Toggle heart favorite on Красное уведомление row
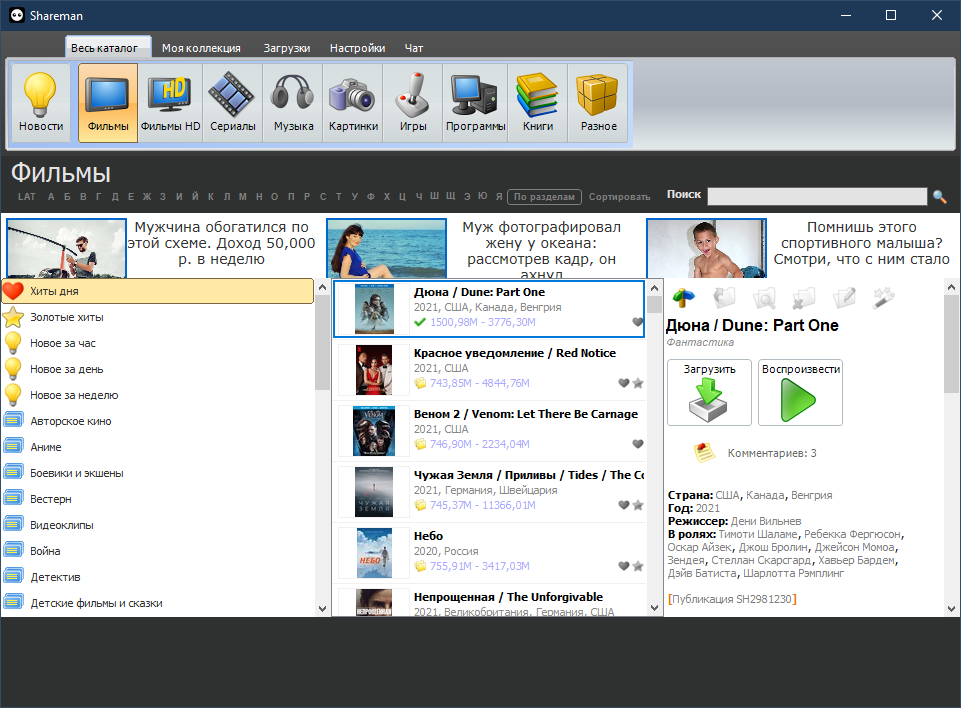Viewport: 961px width, 708px height. tap(624, 383)
